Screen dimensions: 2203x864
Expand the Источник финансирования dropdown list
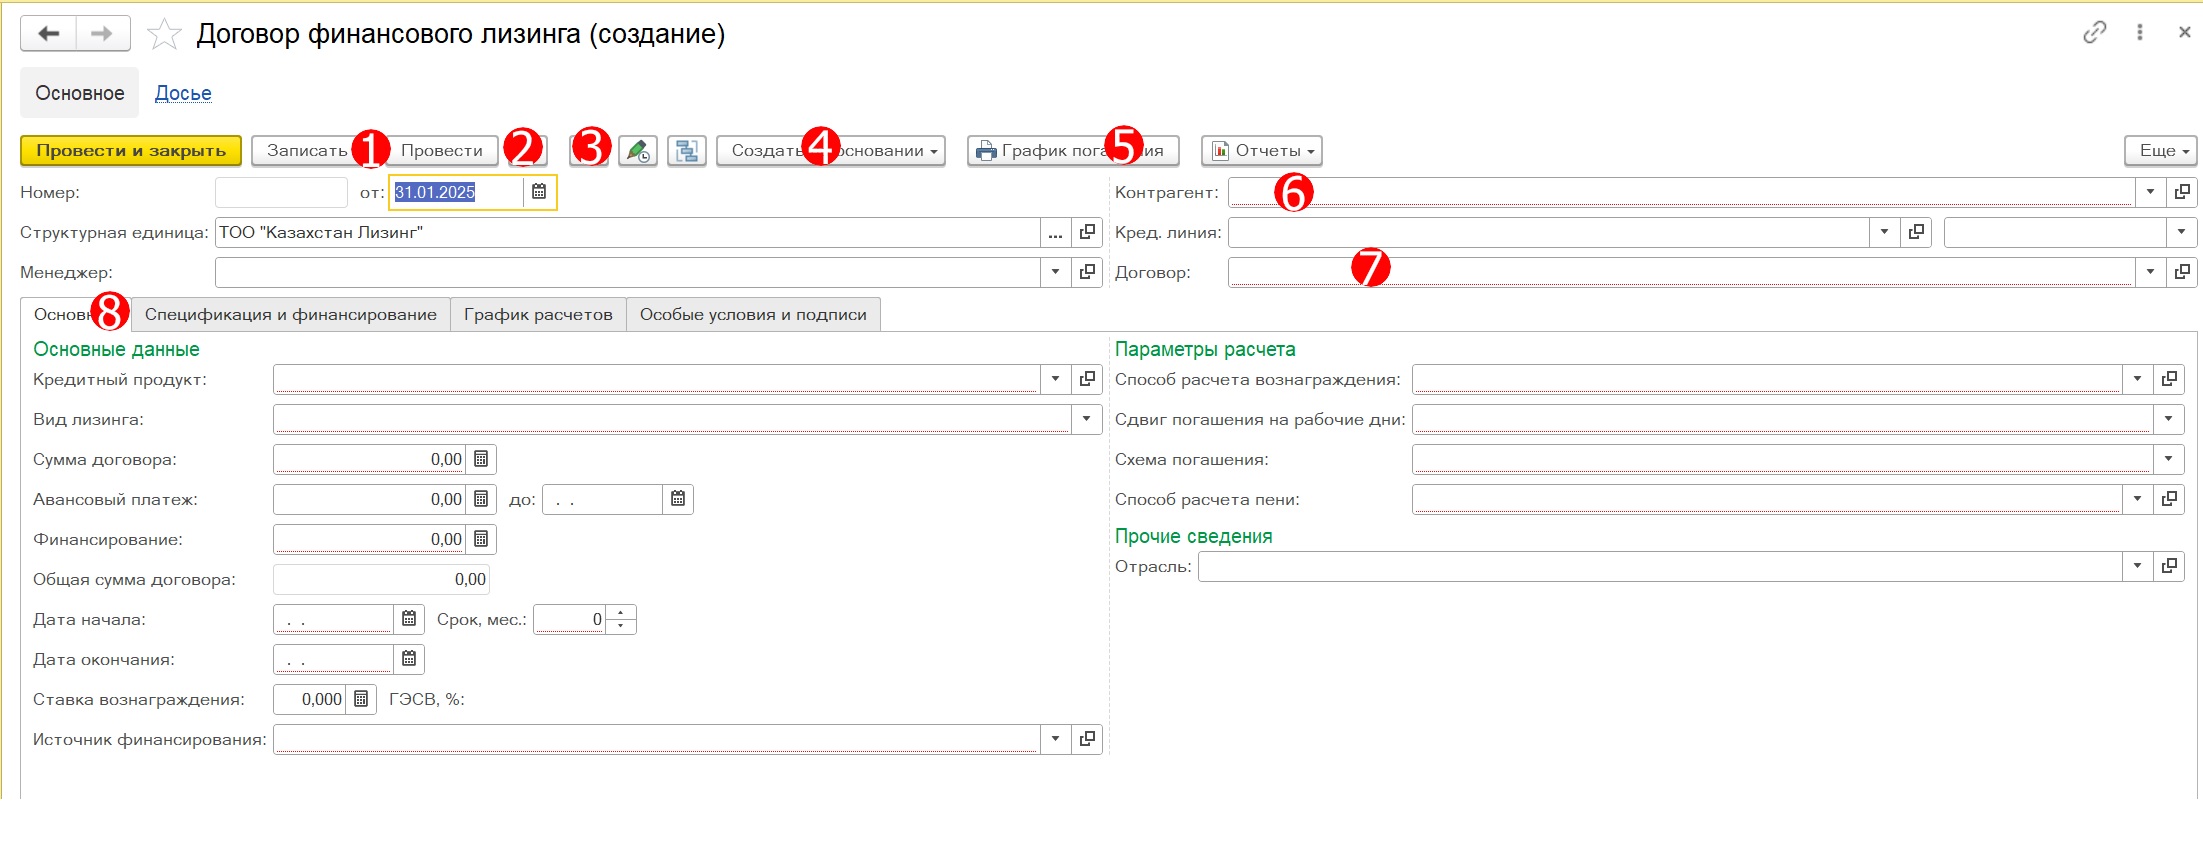(x=1055, y=739)
